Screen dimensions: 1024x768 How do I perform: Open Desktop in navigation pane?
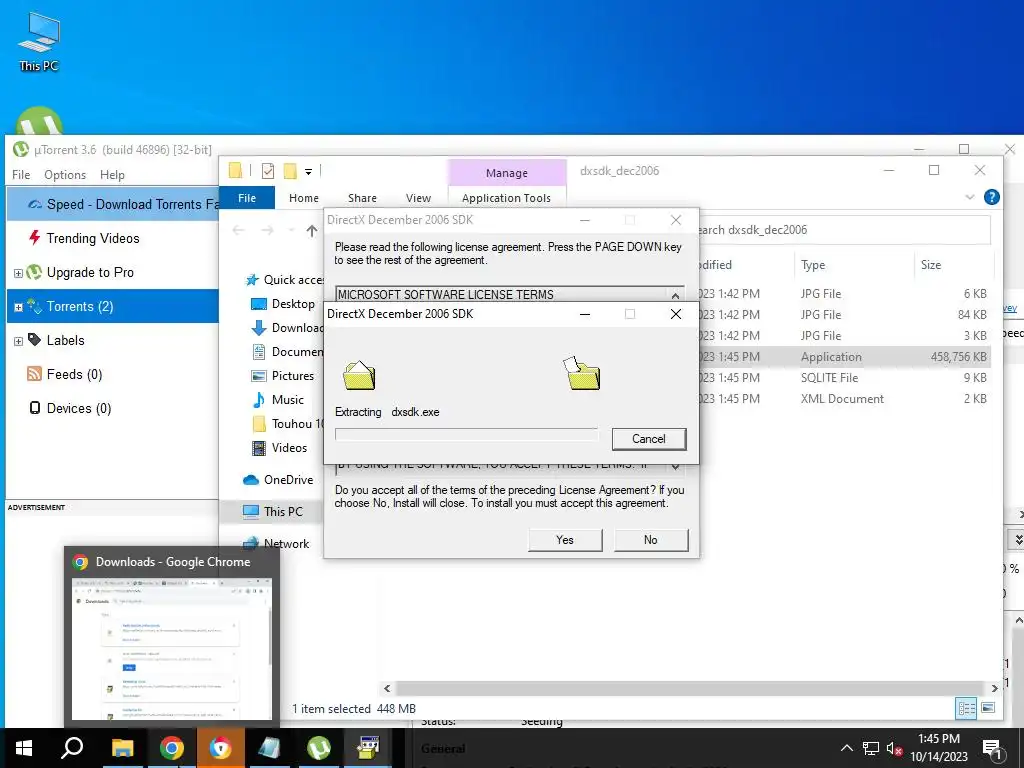(283, 304)
